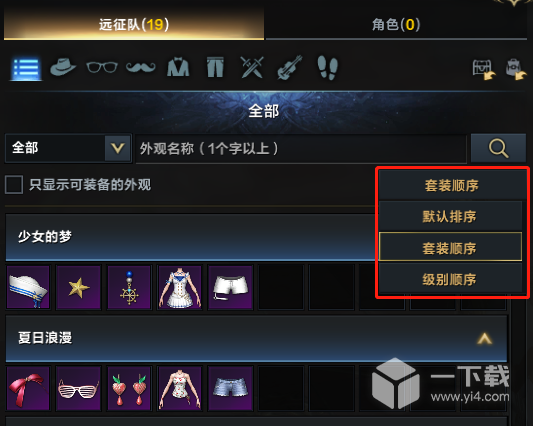Screen dimensions: 533x426
Task: Select the pants category icon
Action: point(216,67)
